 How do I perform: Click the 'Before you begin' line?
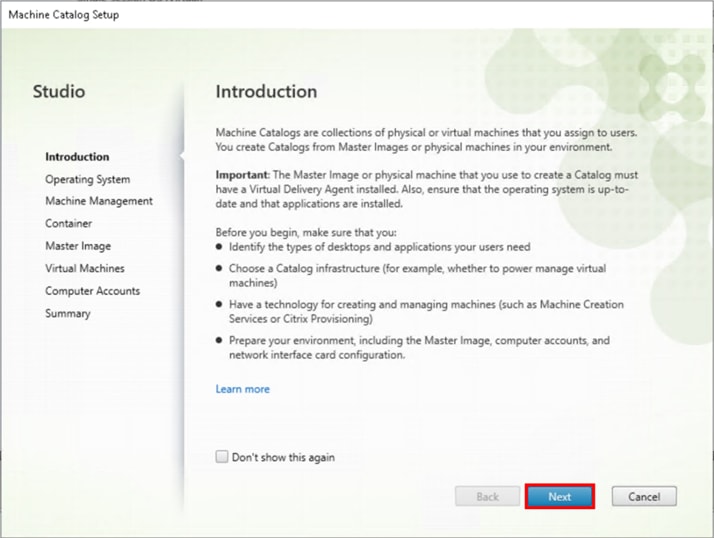coord(306,232)
